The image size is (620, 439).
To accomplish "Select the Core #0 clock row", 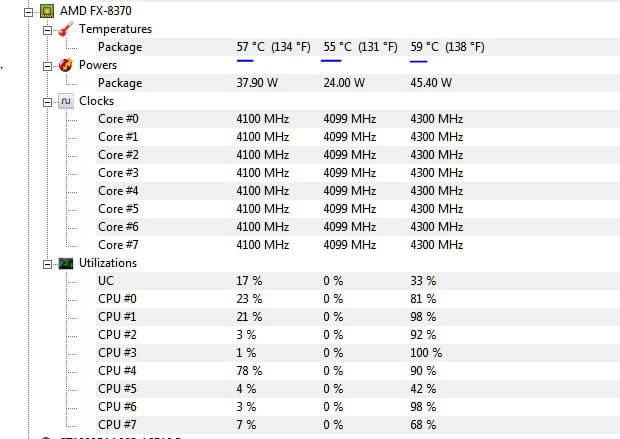I will 118,119.
